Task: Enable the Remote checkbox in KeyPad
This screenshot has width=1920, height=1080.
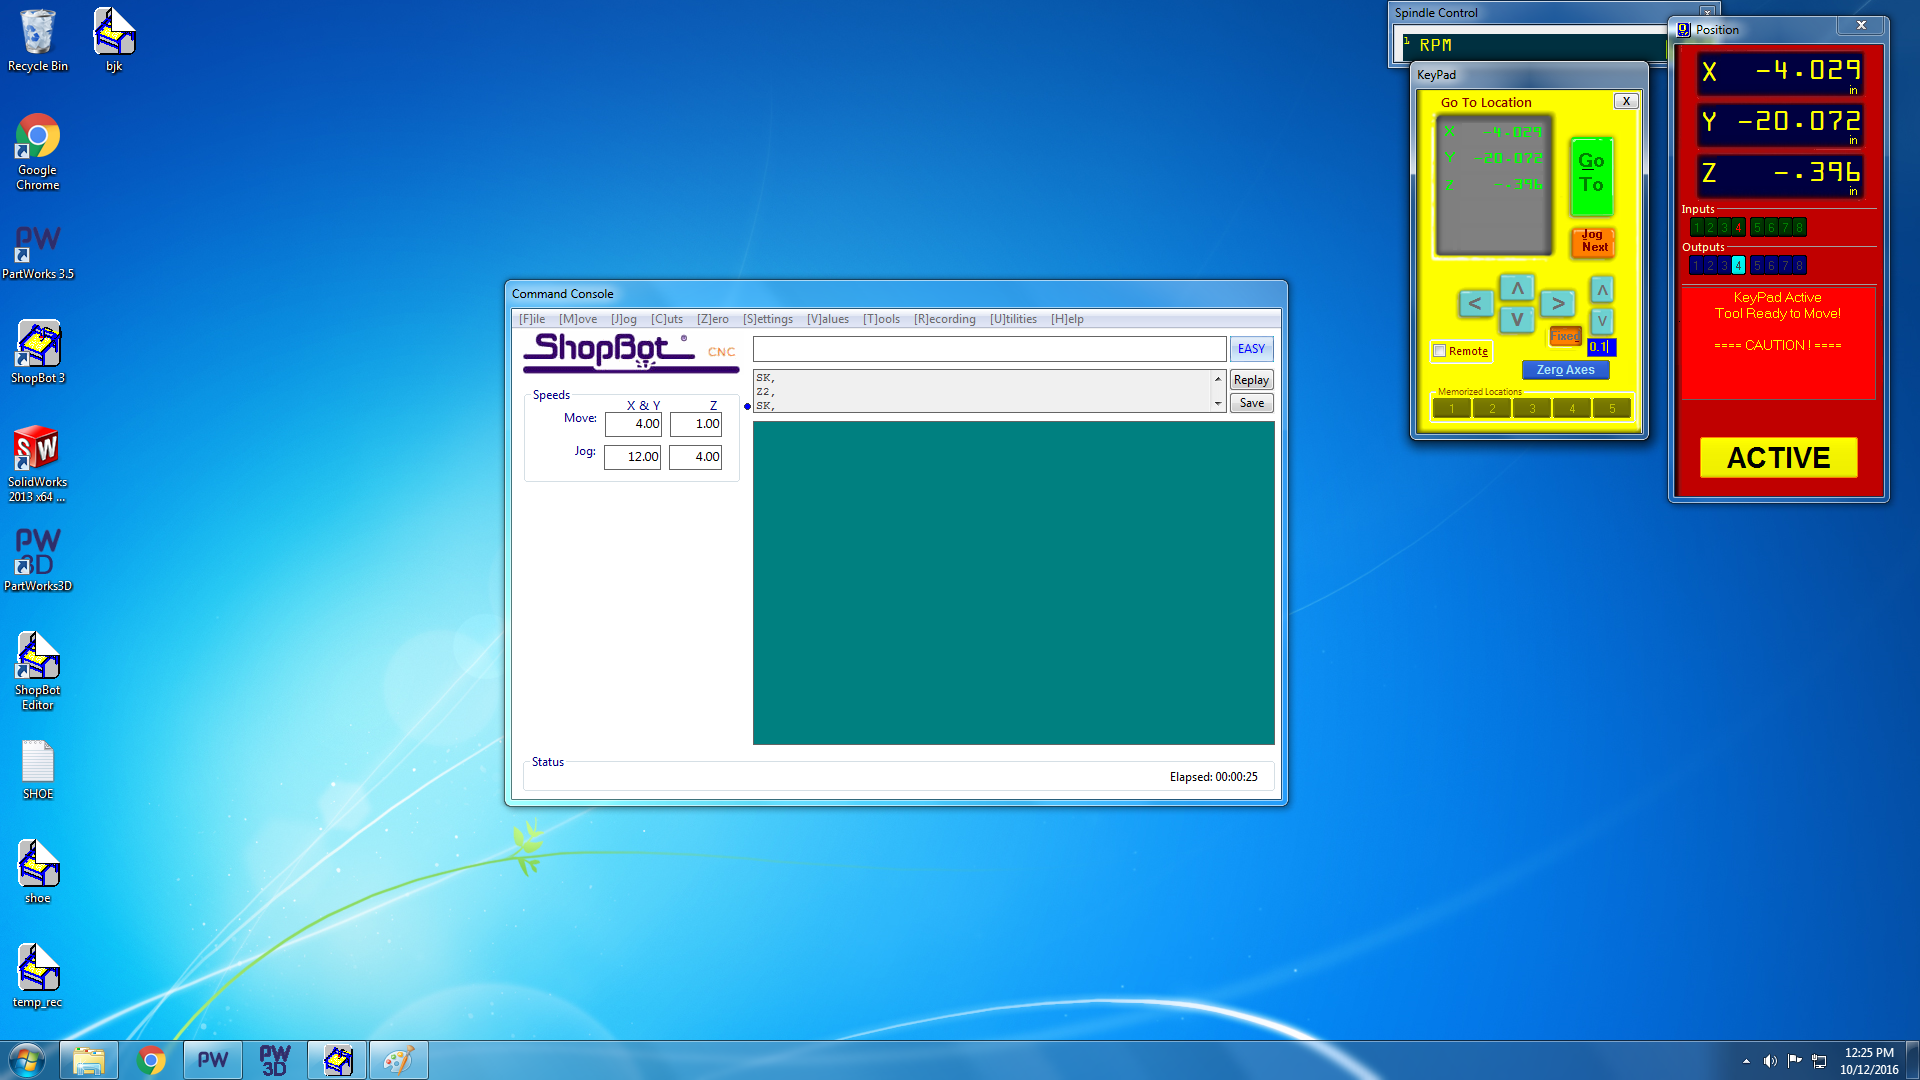Action: [x=1439, y=351]
